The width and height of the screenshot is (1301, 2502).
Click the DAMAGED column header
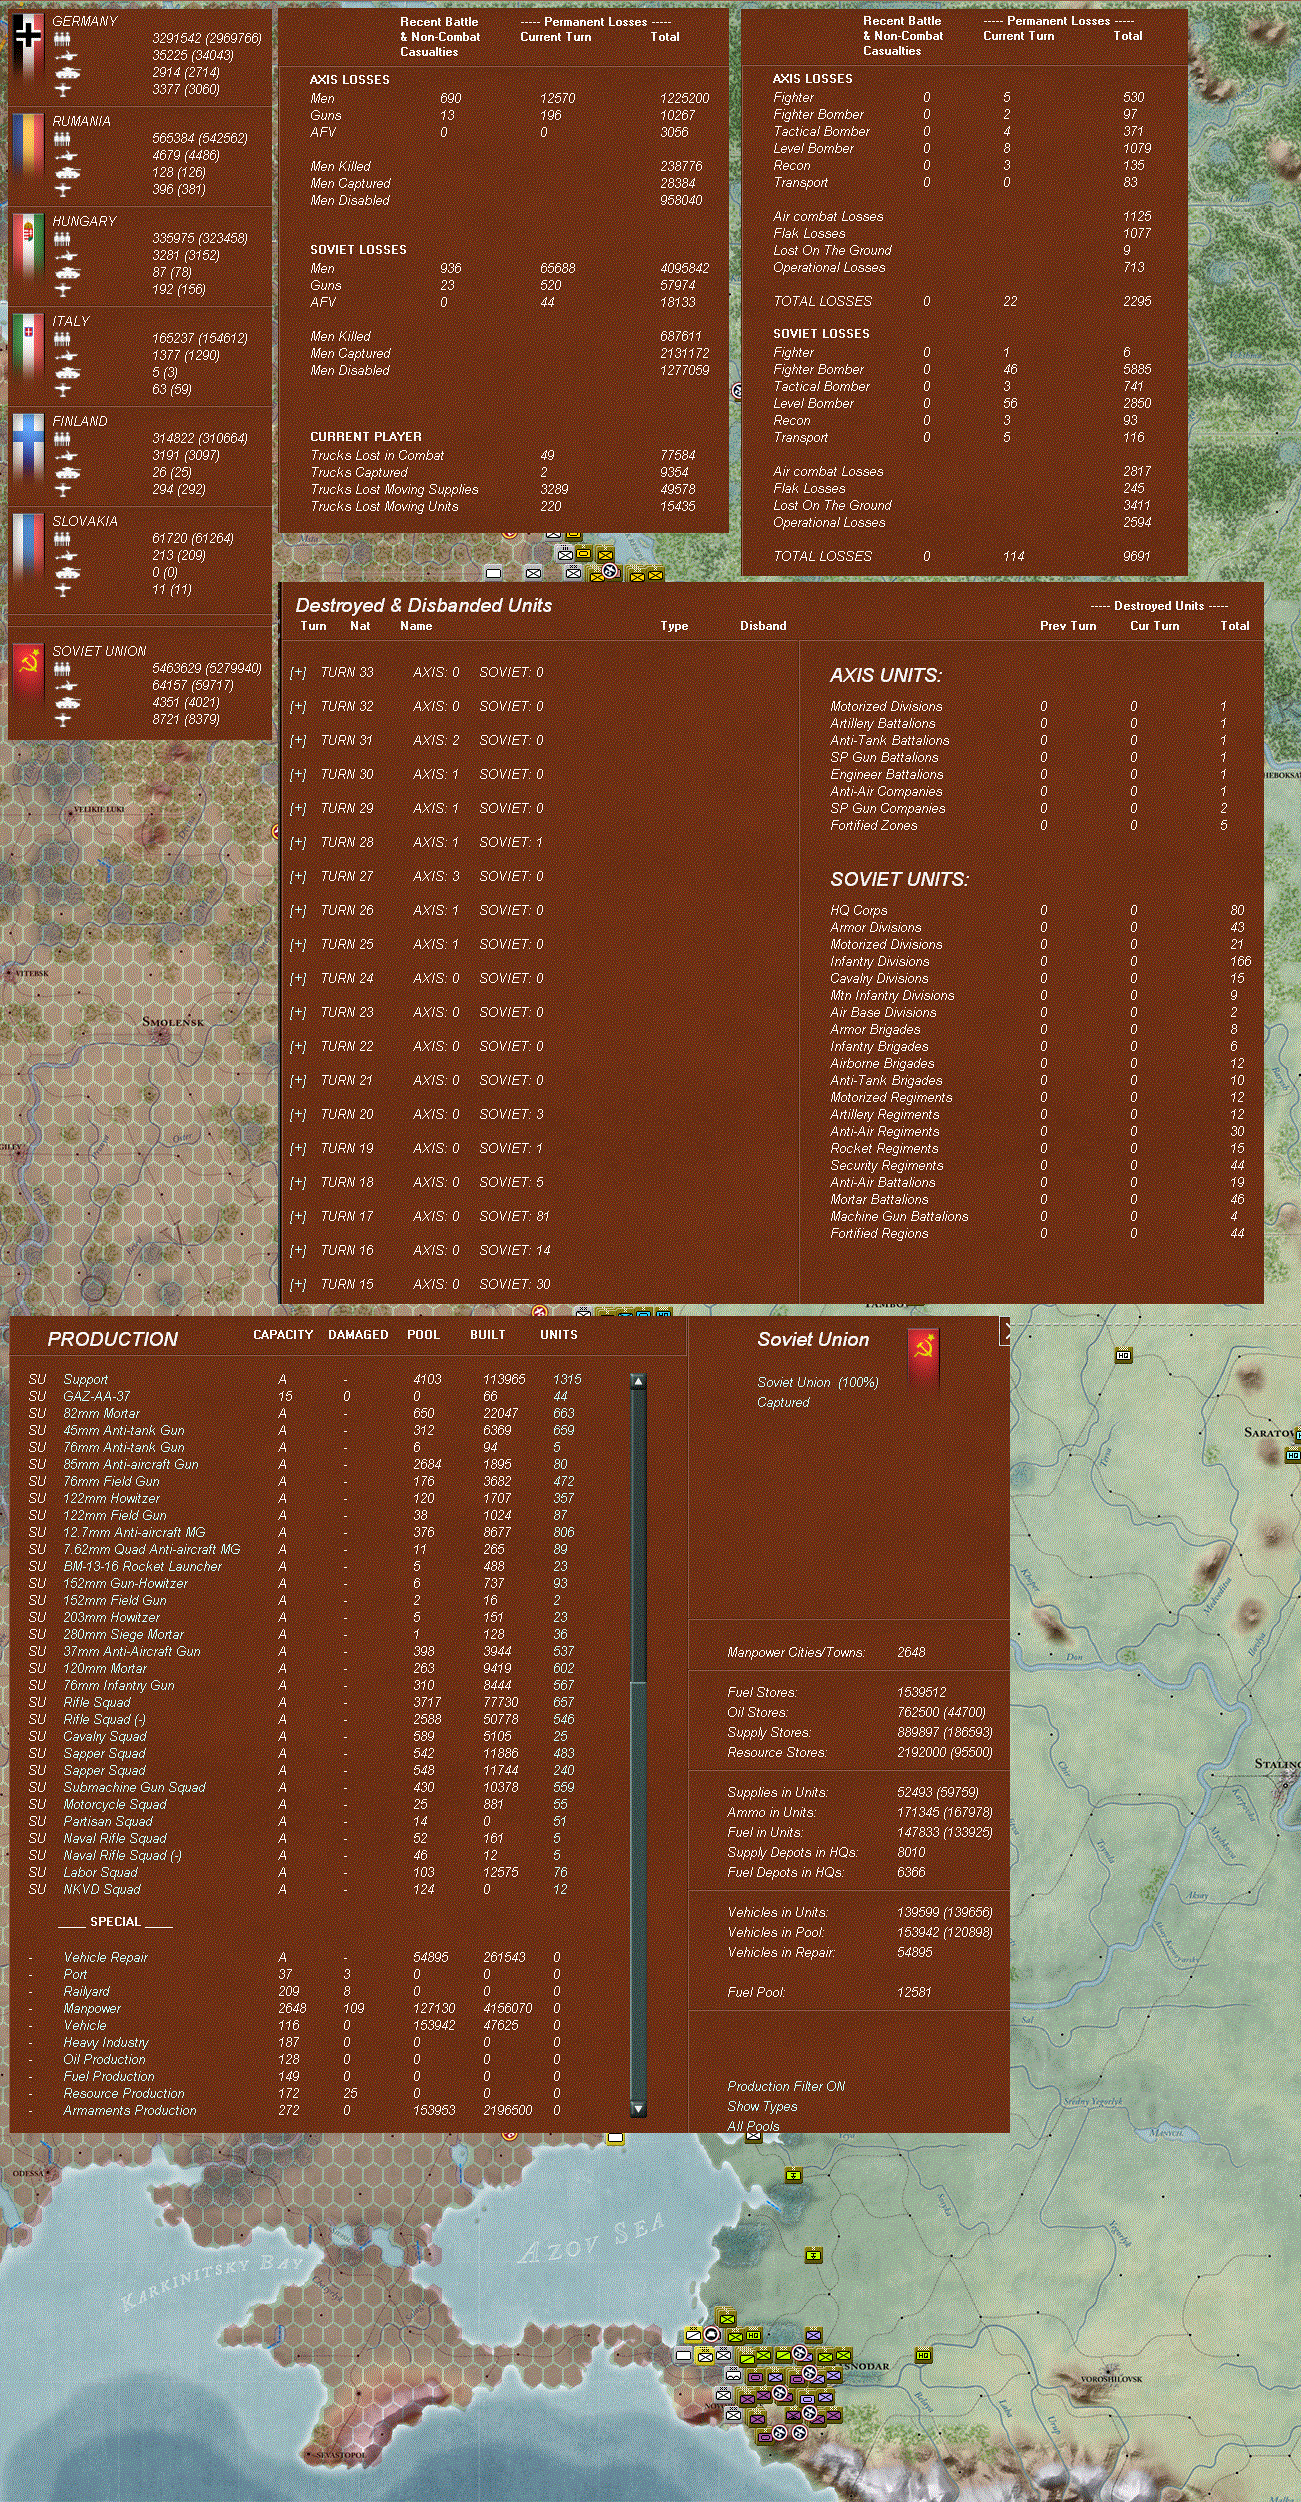click(358, 1335)
